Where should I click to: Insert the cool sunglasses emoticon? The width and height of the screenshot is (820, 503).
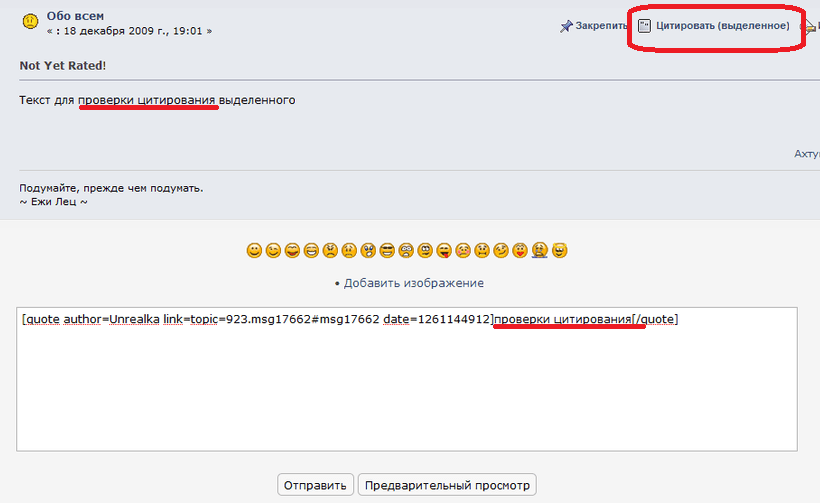coord(387,250)
